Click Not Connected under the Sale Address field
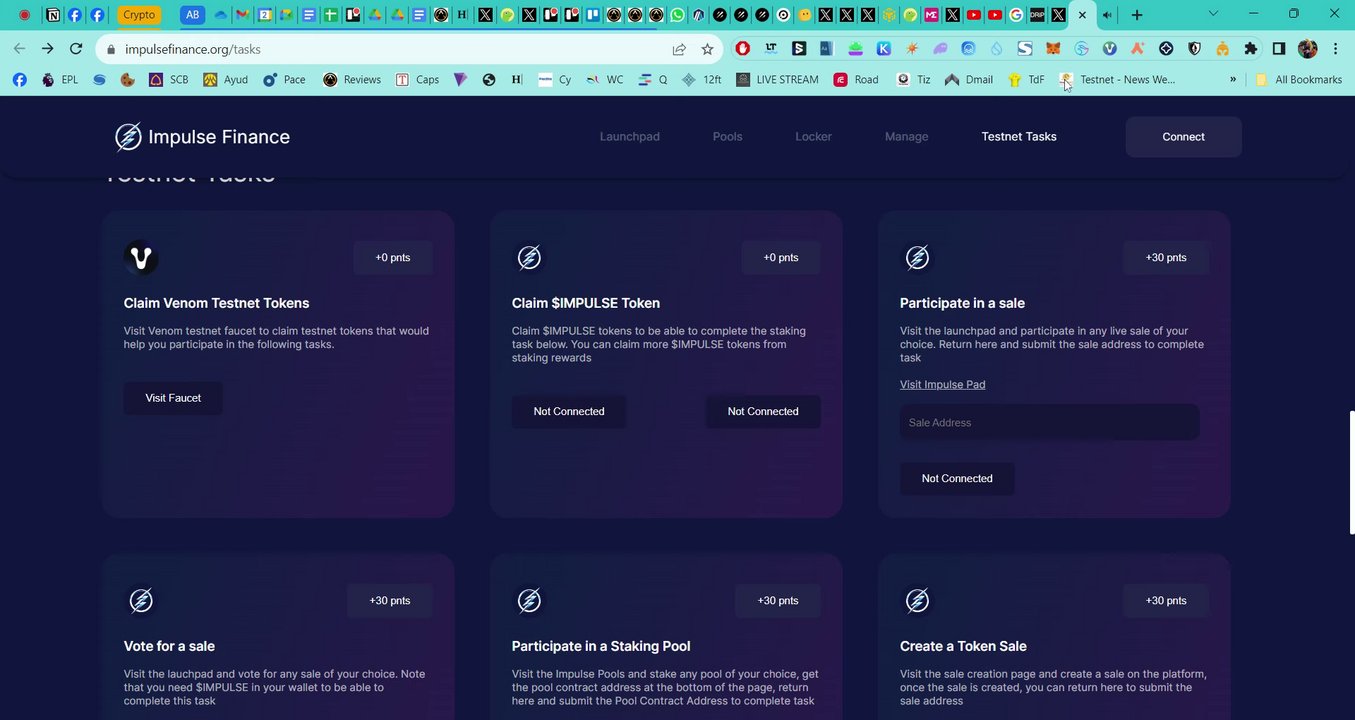Screen dimensions: 1355x720 [x=957, y=479]
